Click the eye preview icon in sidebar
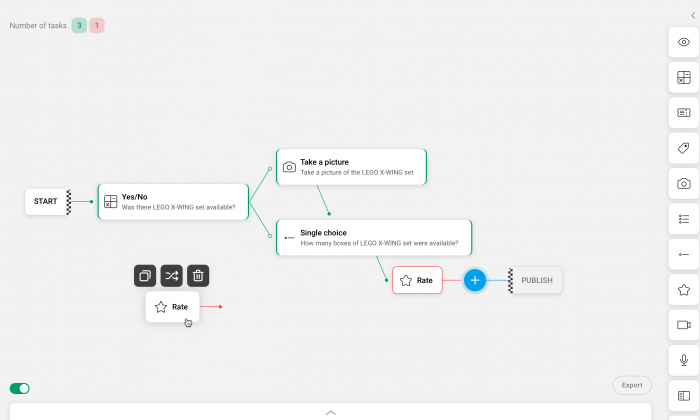Viewport: 700px width, 420px height. (x=683, y=42)
